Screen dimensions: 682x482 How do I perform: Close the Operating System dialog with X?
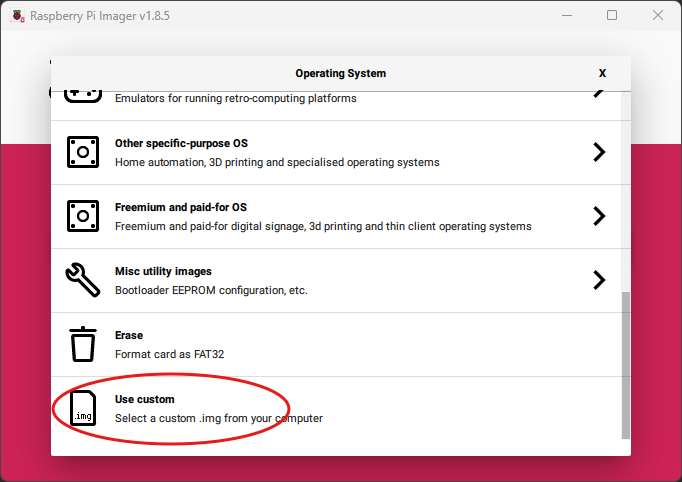[602, 73]
